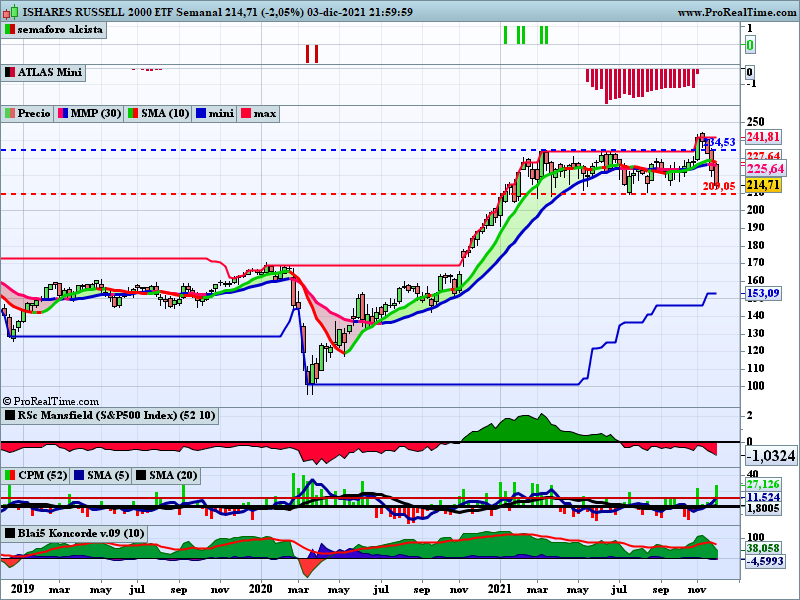This screenshot has width=800, height=600.
Task: Click the CPM (52) color icon
Action: (10, 476)
